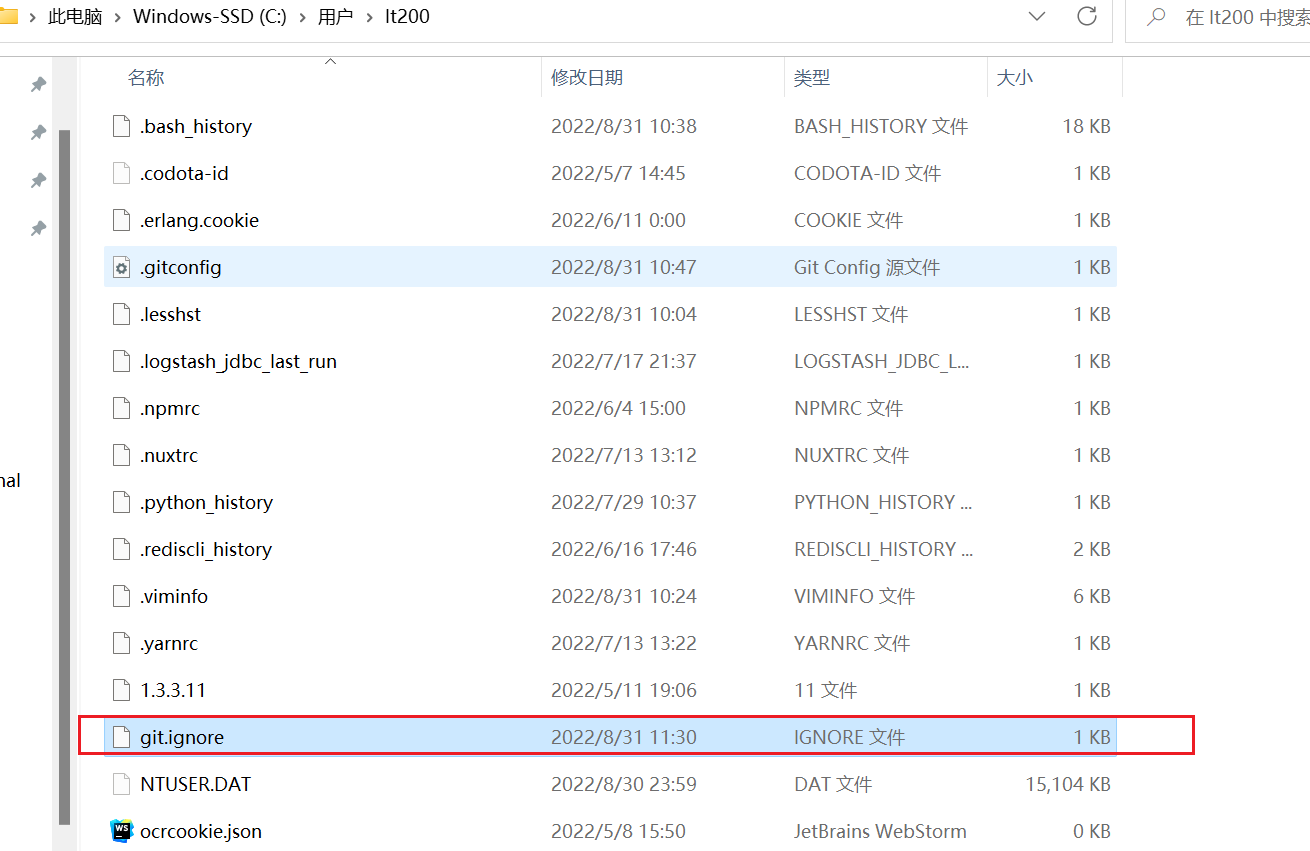Expand the chevron after 用户 breadcrumb
1310x851 pixels.
[369, 17]
